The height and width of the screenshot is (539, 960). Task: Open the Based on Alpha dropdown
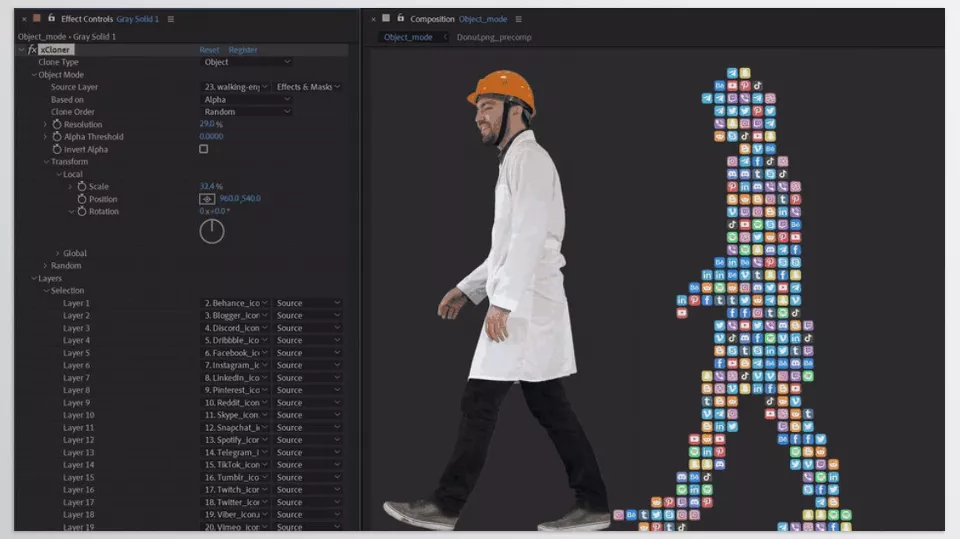[247, 99]
